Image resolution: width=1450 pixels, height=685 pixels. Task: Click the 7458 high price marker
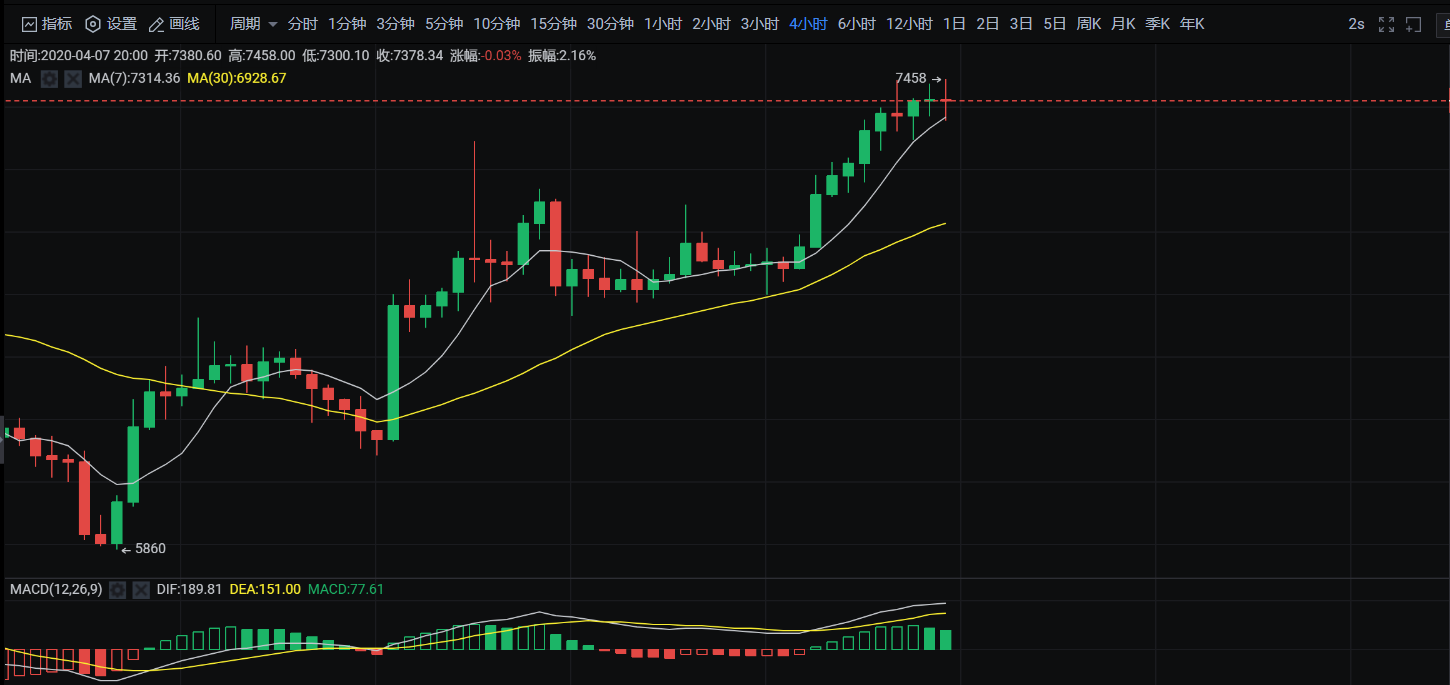tap(909, 79)
